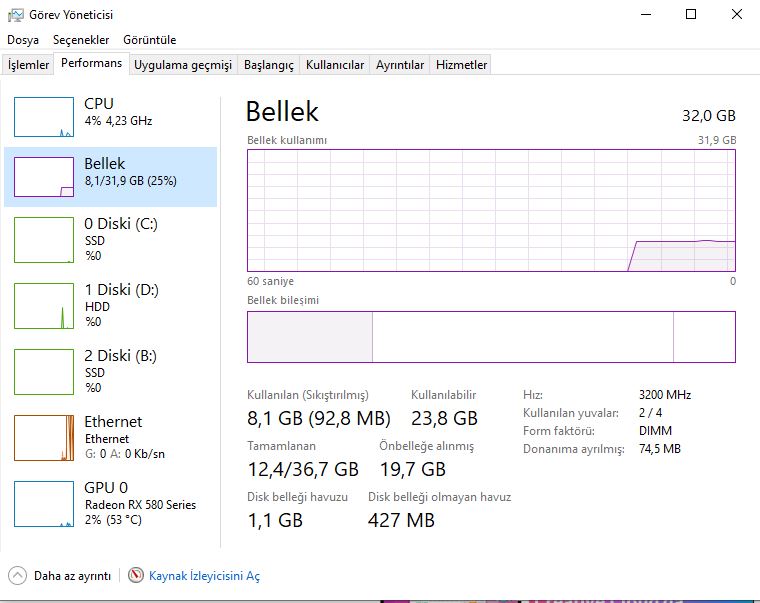
Task: Open the 2 Diski (B:) graph thumbnail
Action: (x=44, y=372)
